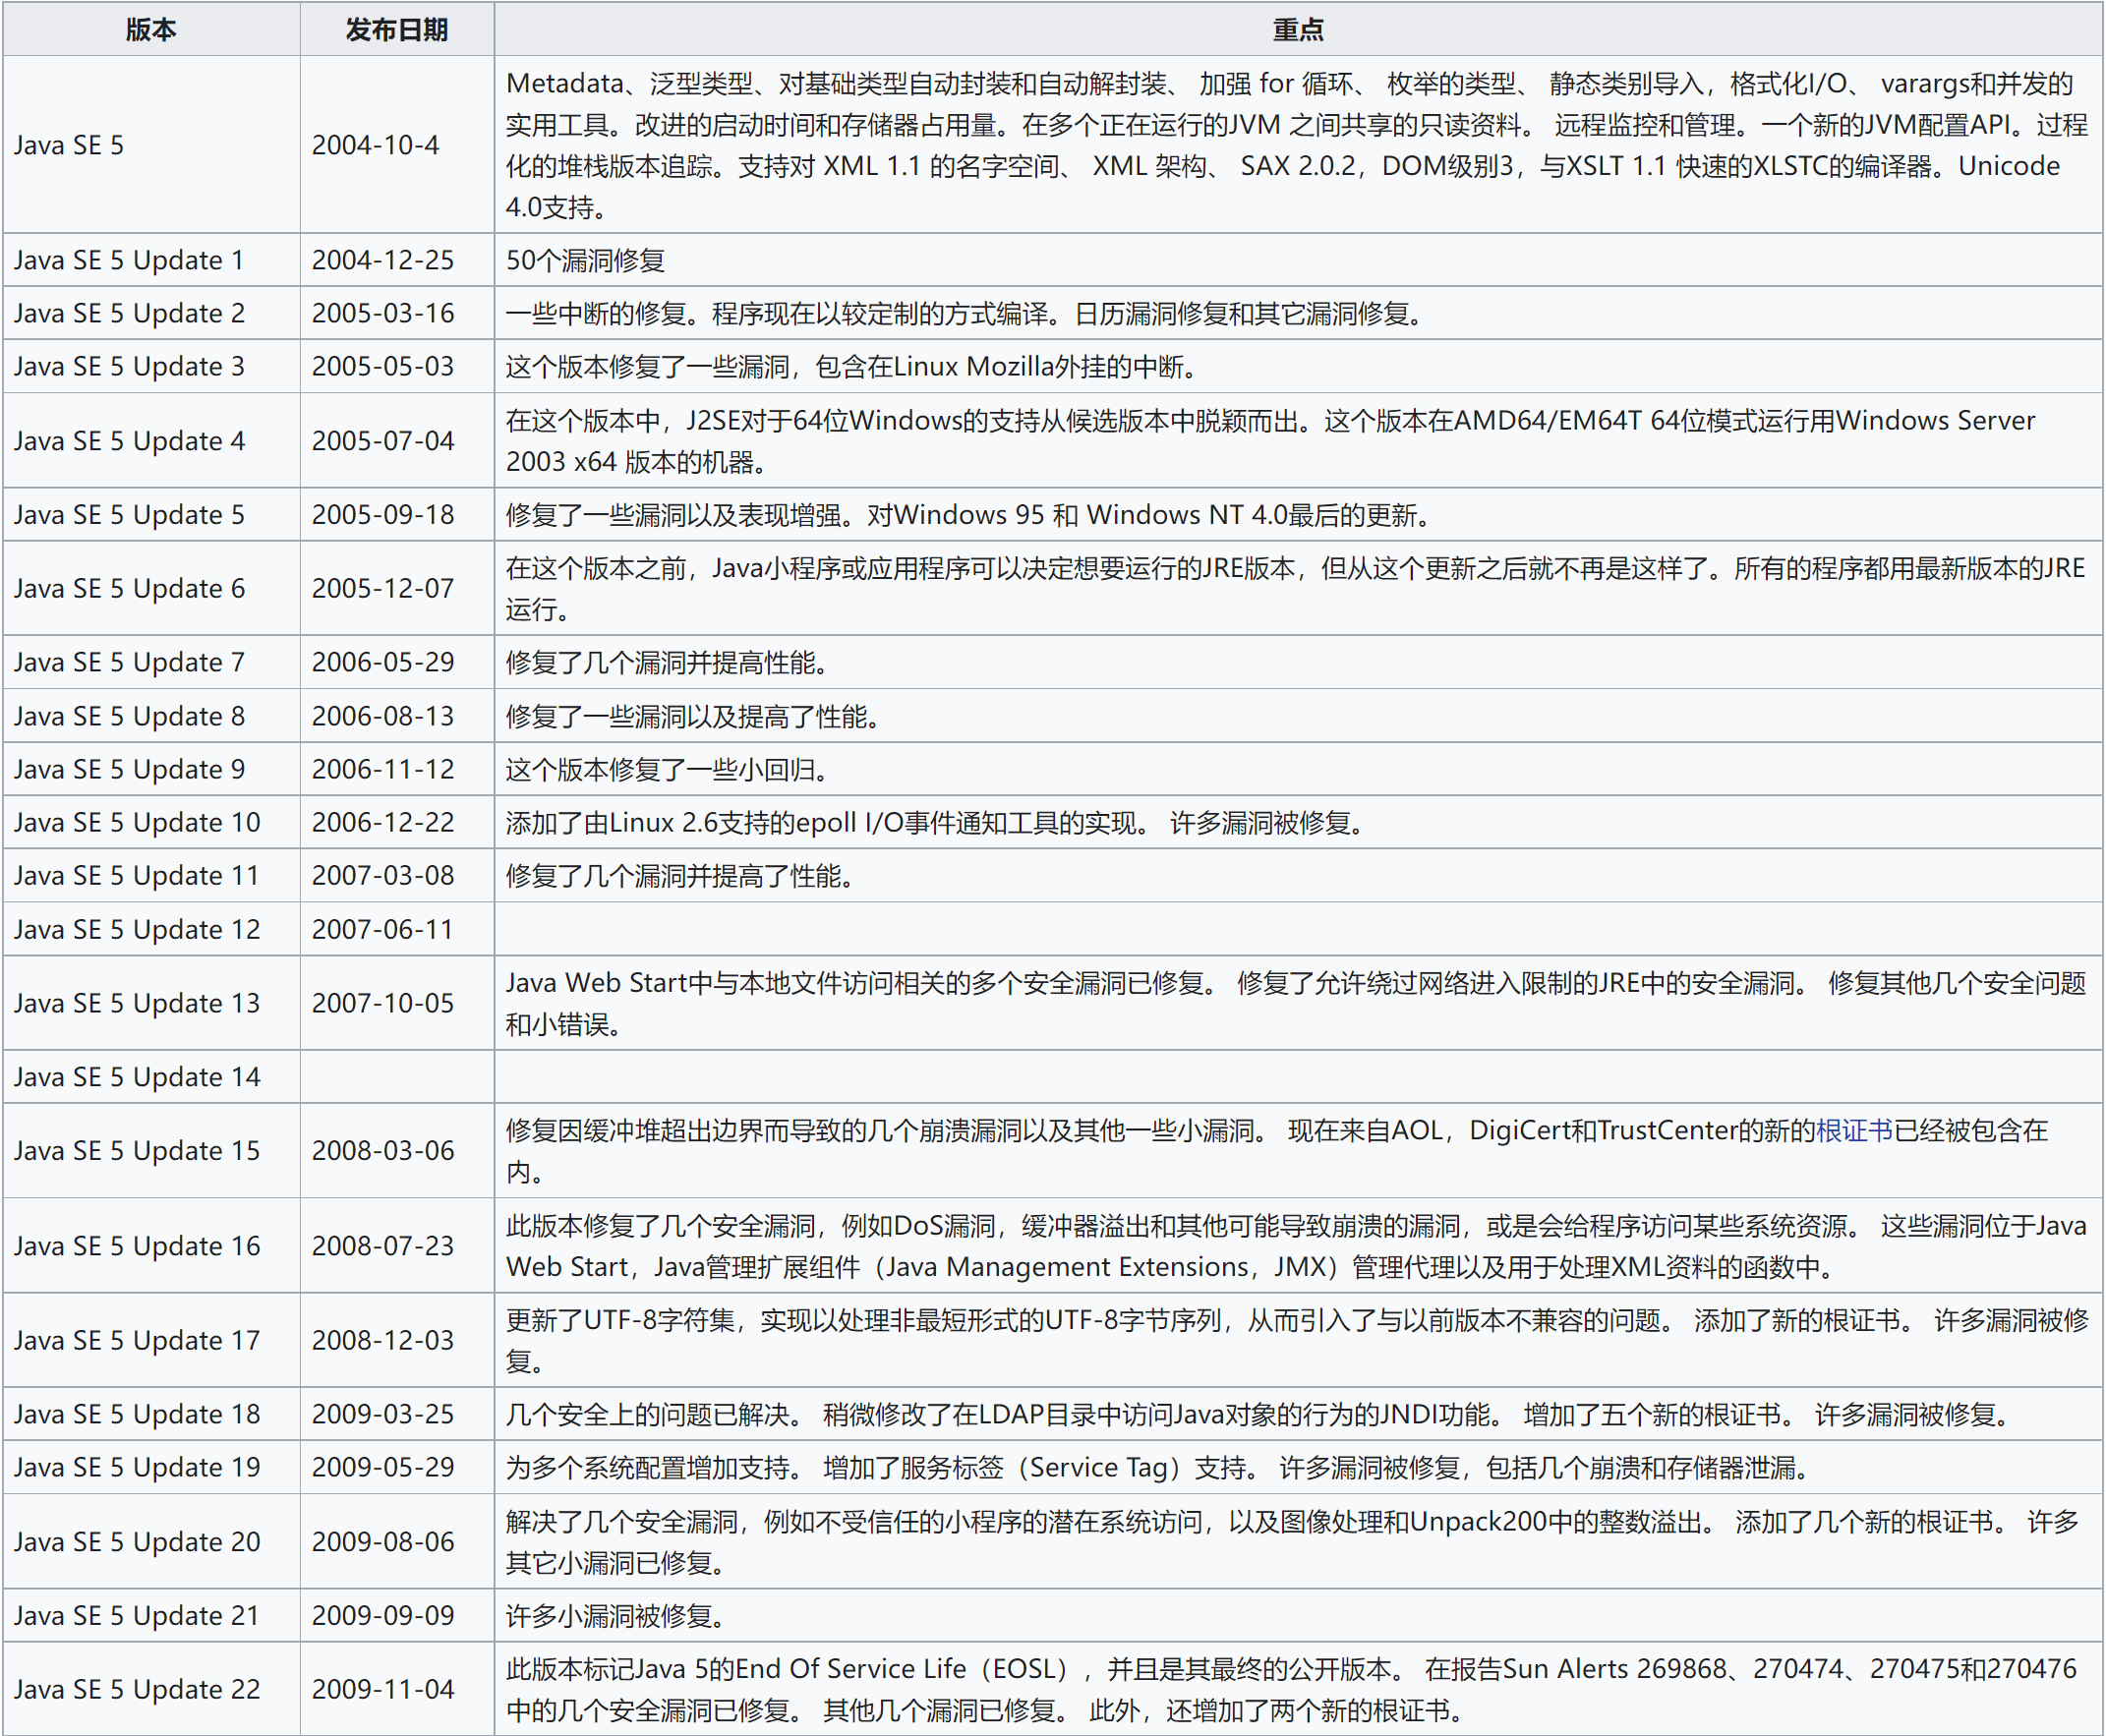Click the 根证书 link in Update 15 row
Viewport: 2106px width, 1736px height.
(x=1853, y=1130)
